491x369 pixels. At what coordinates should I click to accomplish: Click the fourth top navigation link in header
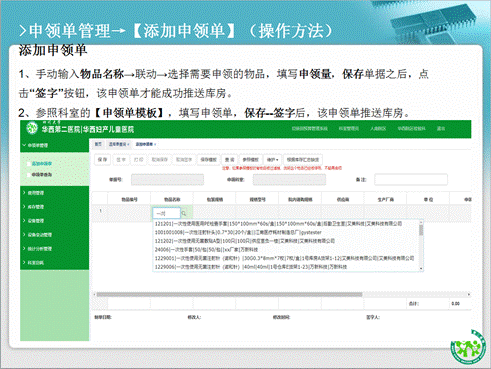[x=411, y=128]
